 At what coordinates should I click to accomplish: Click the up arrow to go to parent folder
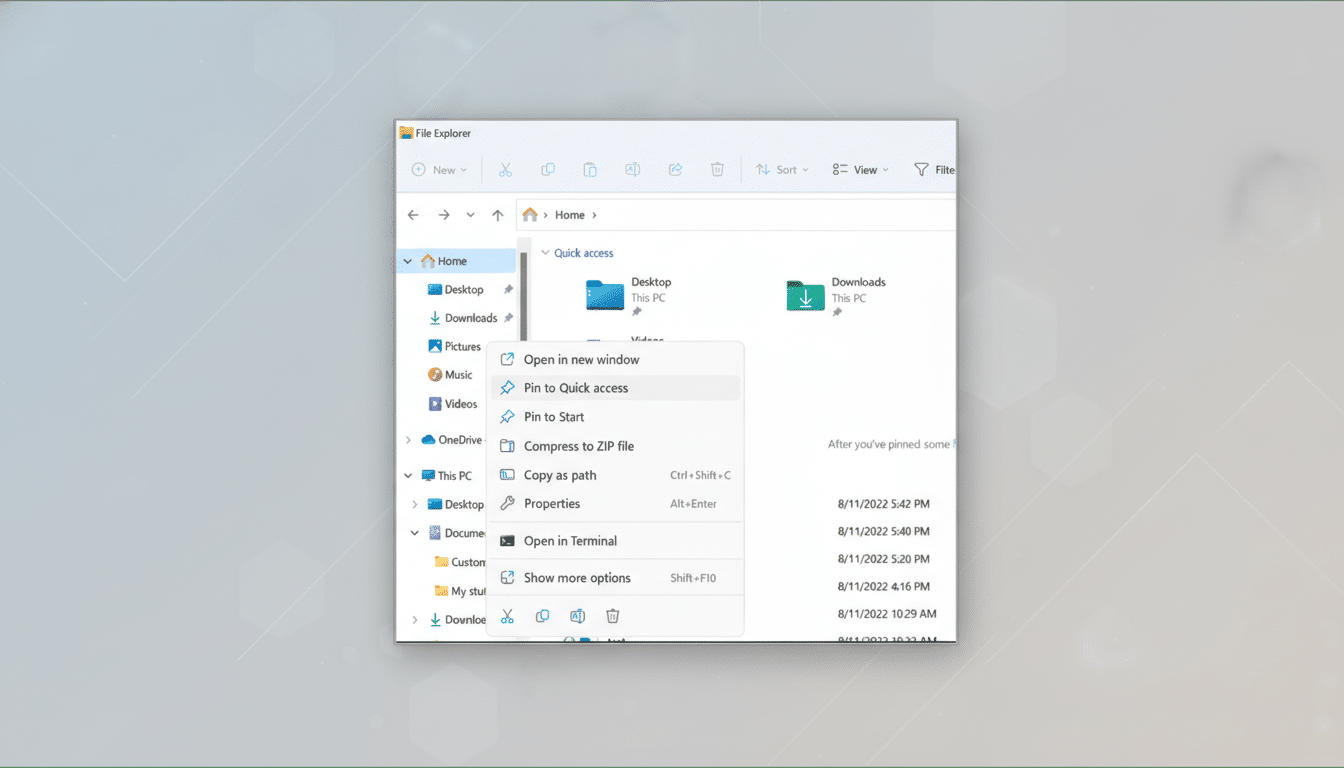point(497,214)
